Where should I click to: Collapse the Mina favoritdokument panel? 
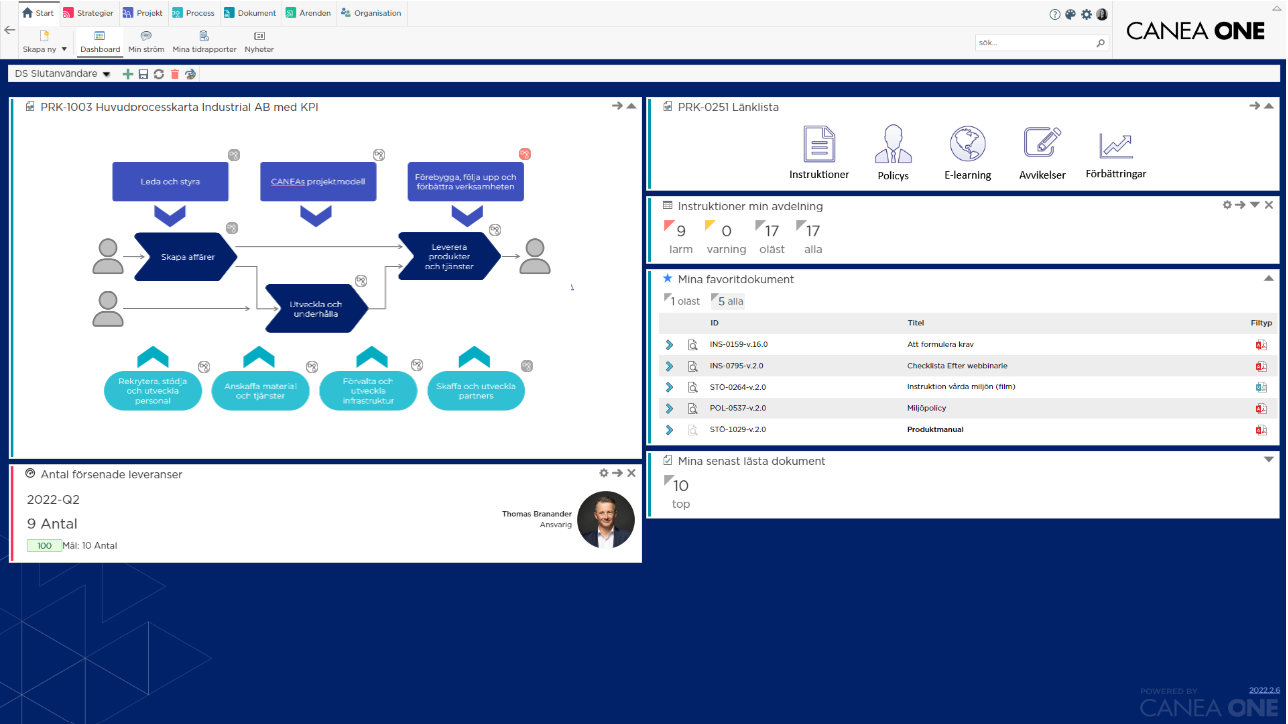(1269, 278)
